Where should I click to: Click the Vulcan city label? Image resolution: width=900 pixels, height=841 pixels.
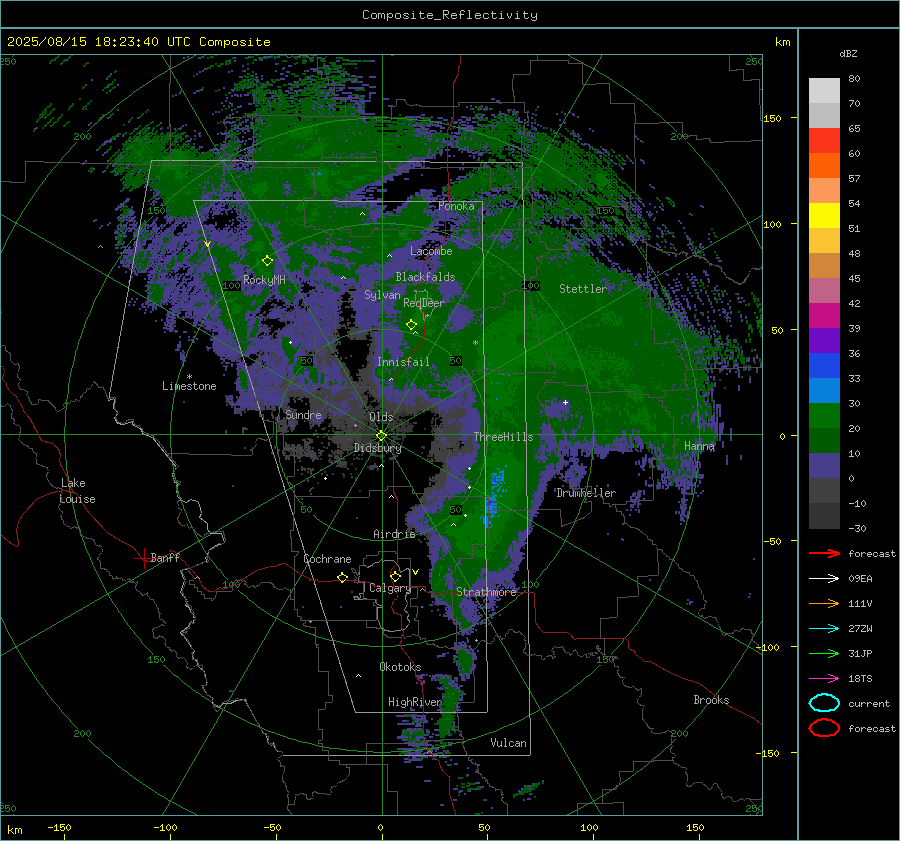(x=509, y=743)
